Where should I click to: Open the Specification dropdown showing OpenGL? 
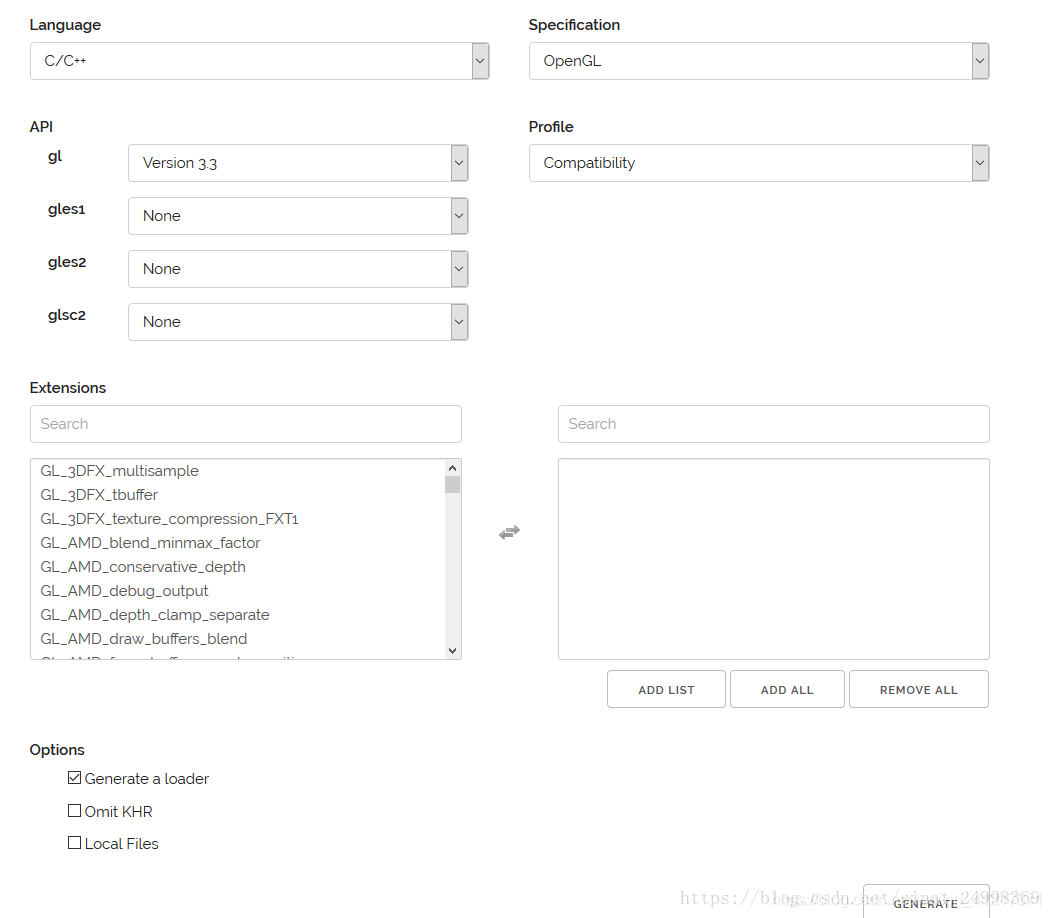click(759, 61)
